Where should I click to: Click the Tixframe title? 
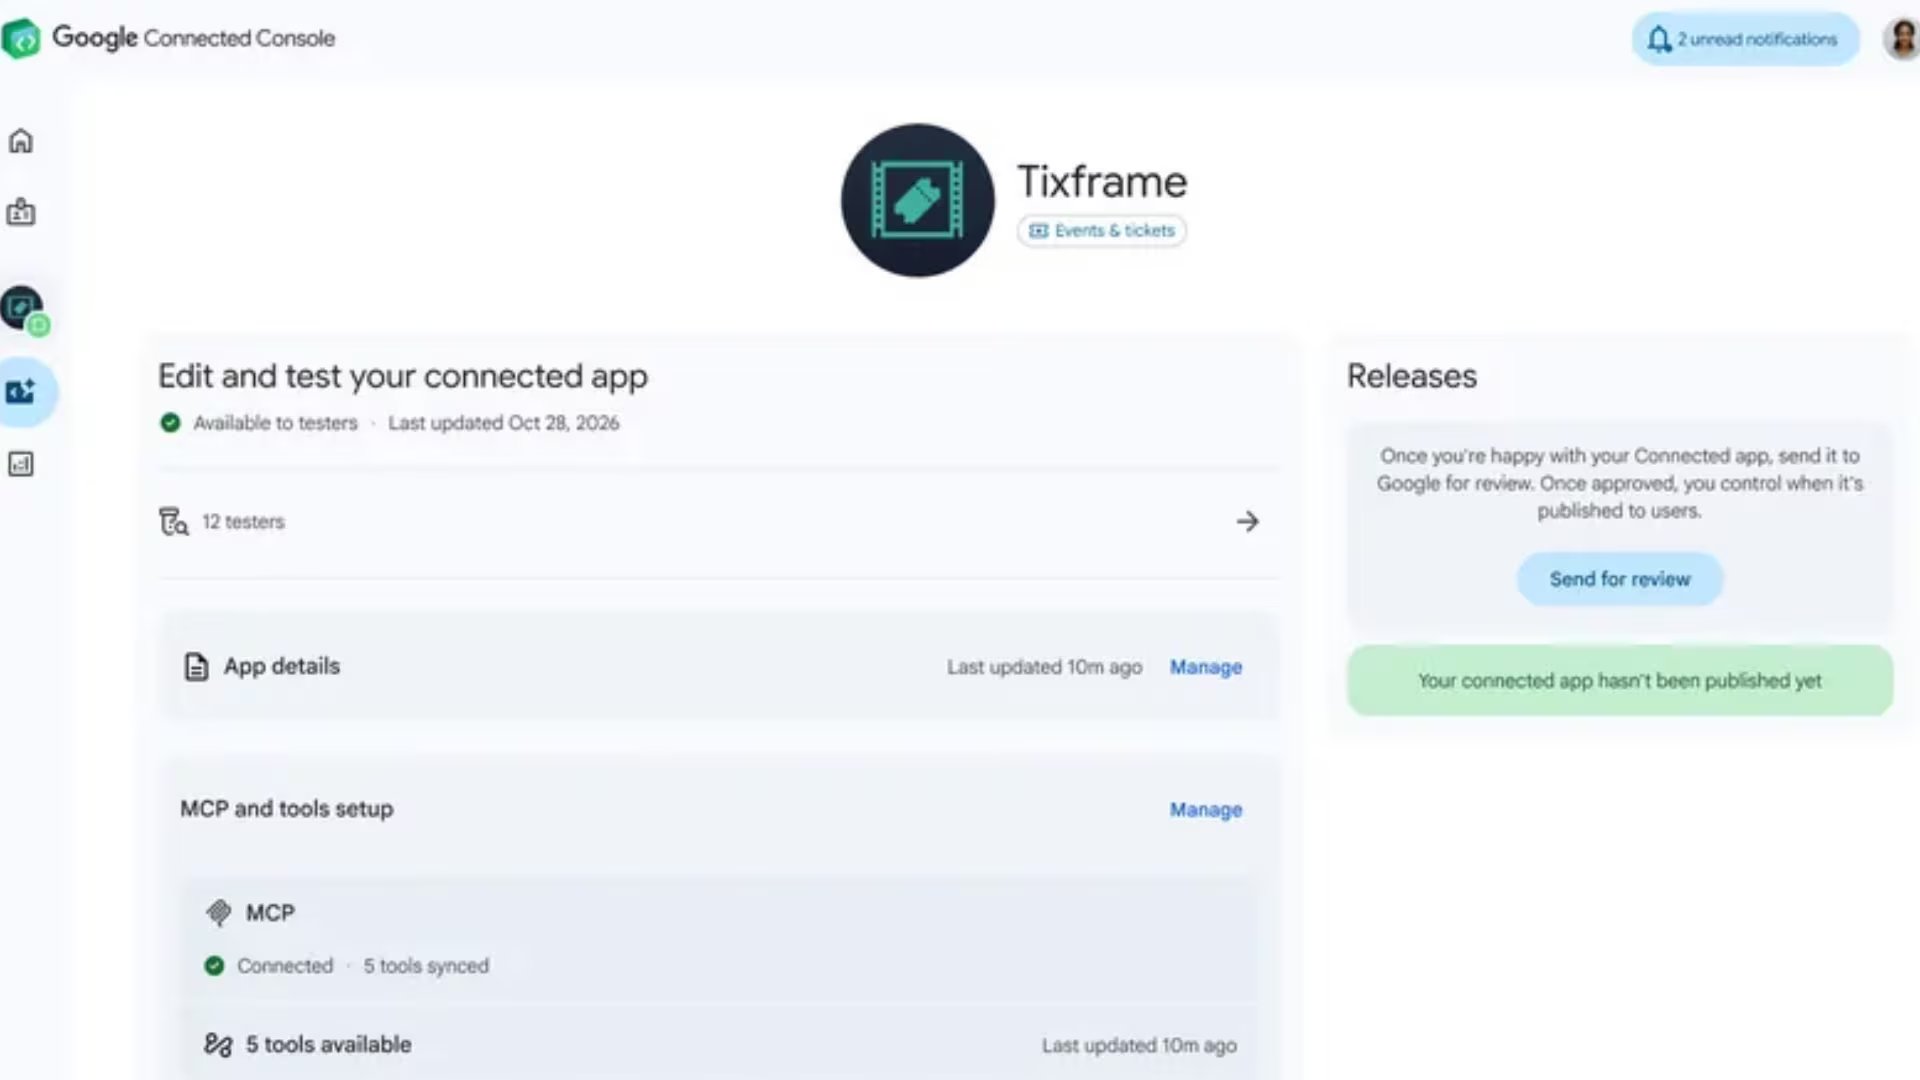pyautogui.click(x=1102, y=182)
